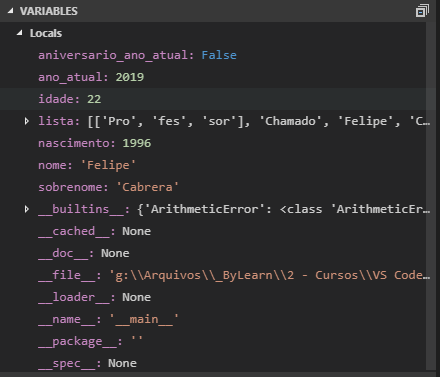The width and height of the screenshot is (440, 377).
Task: Click the VARIABLES panel title
Action: coord(49,11)
